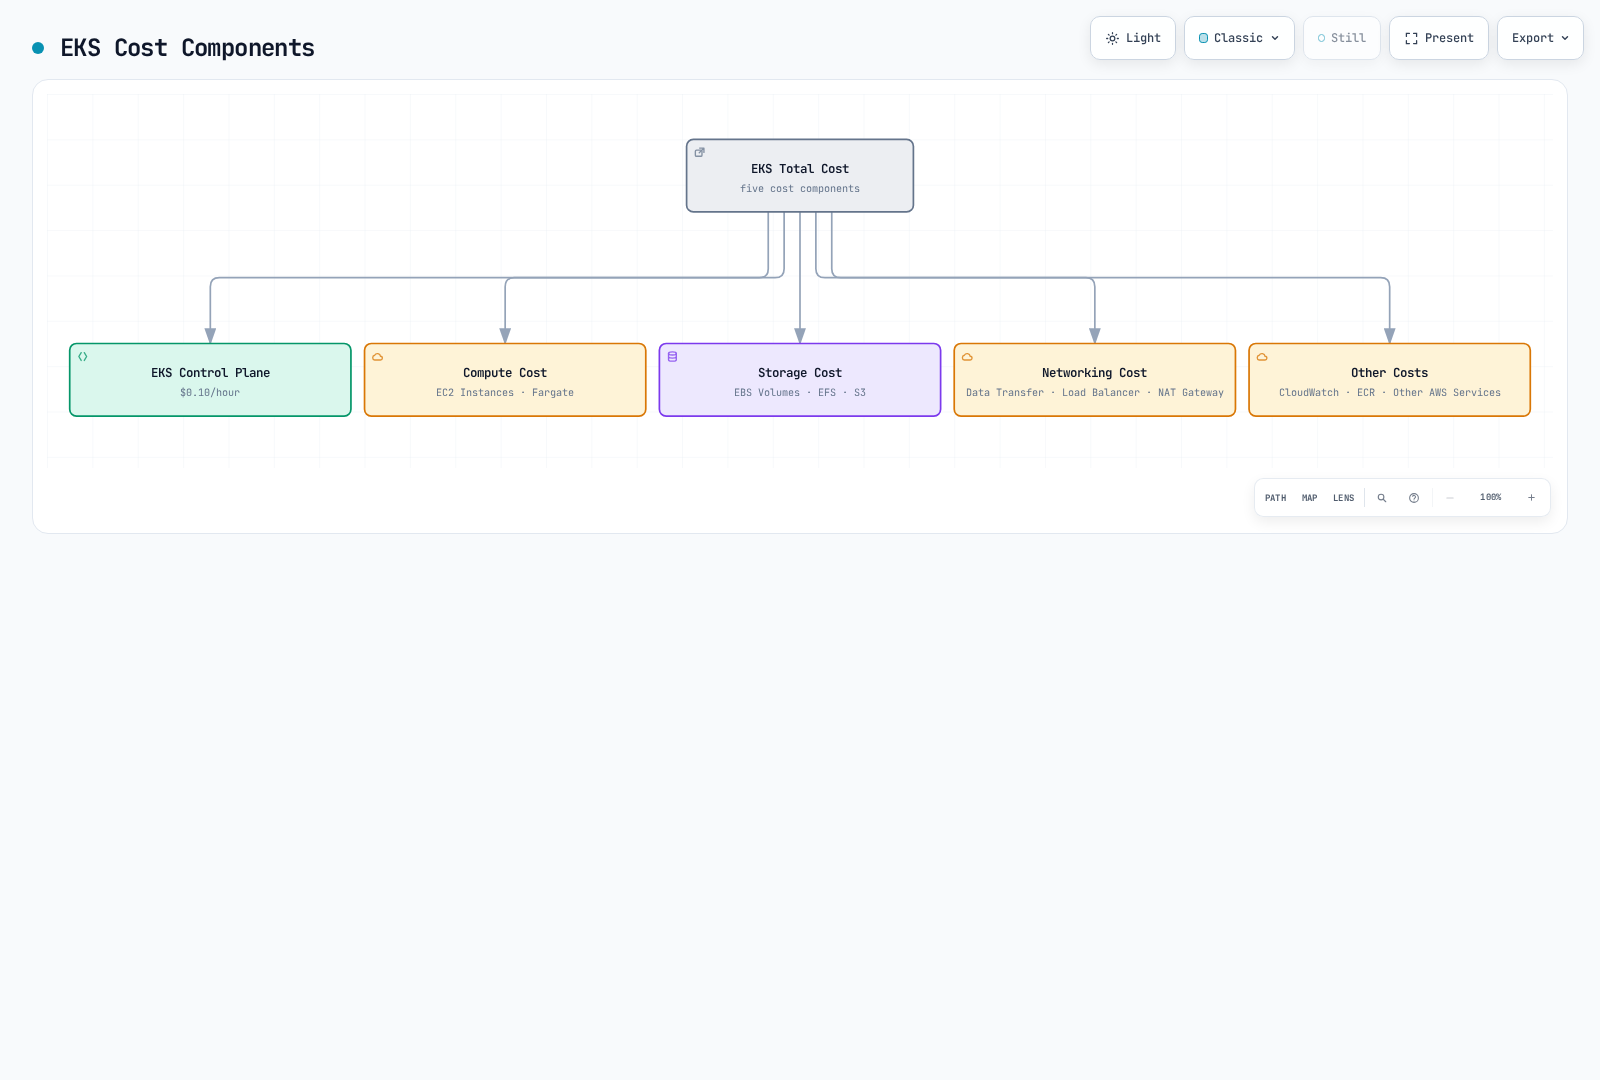The image size is (1600, 1080).
Task: Select the Other Costs node
Action: (1390, 380)
